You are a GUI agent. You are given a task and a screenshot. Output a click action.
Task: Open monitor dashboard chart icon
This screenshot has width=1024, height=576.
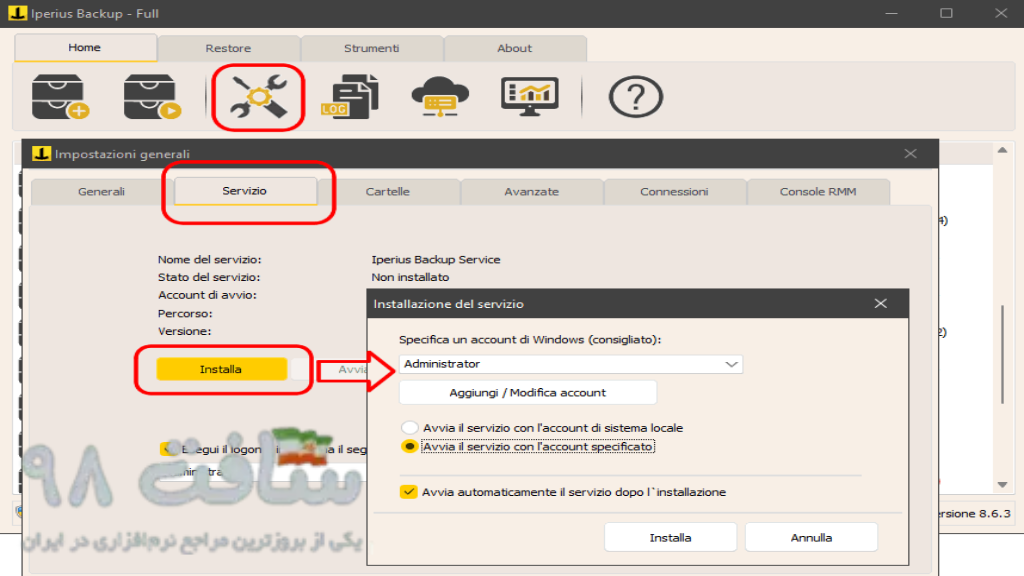click(x=530, y=97)
